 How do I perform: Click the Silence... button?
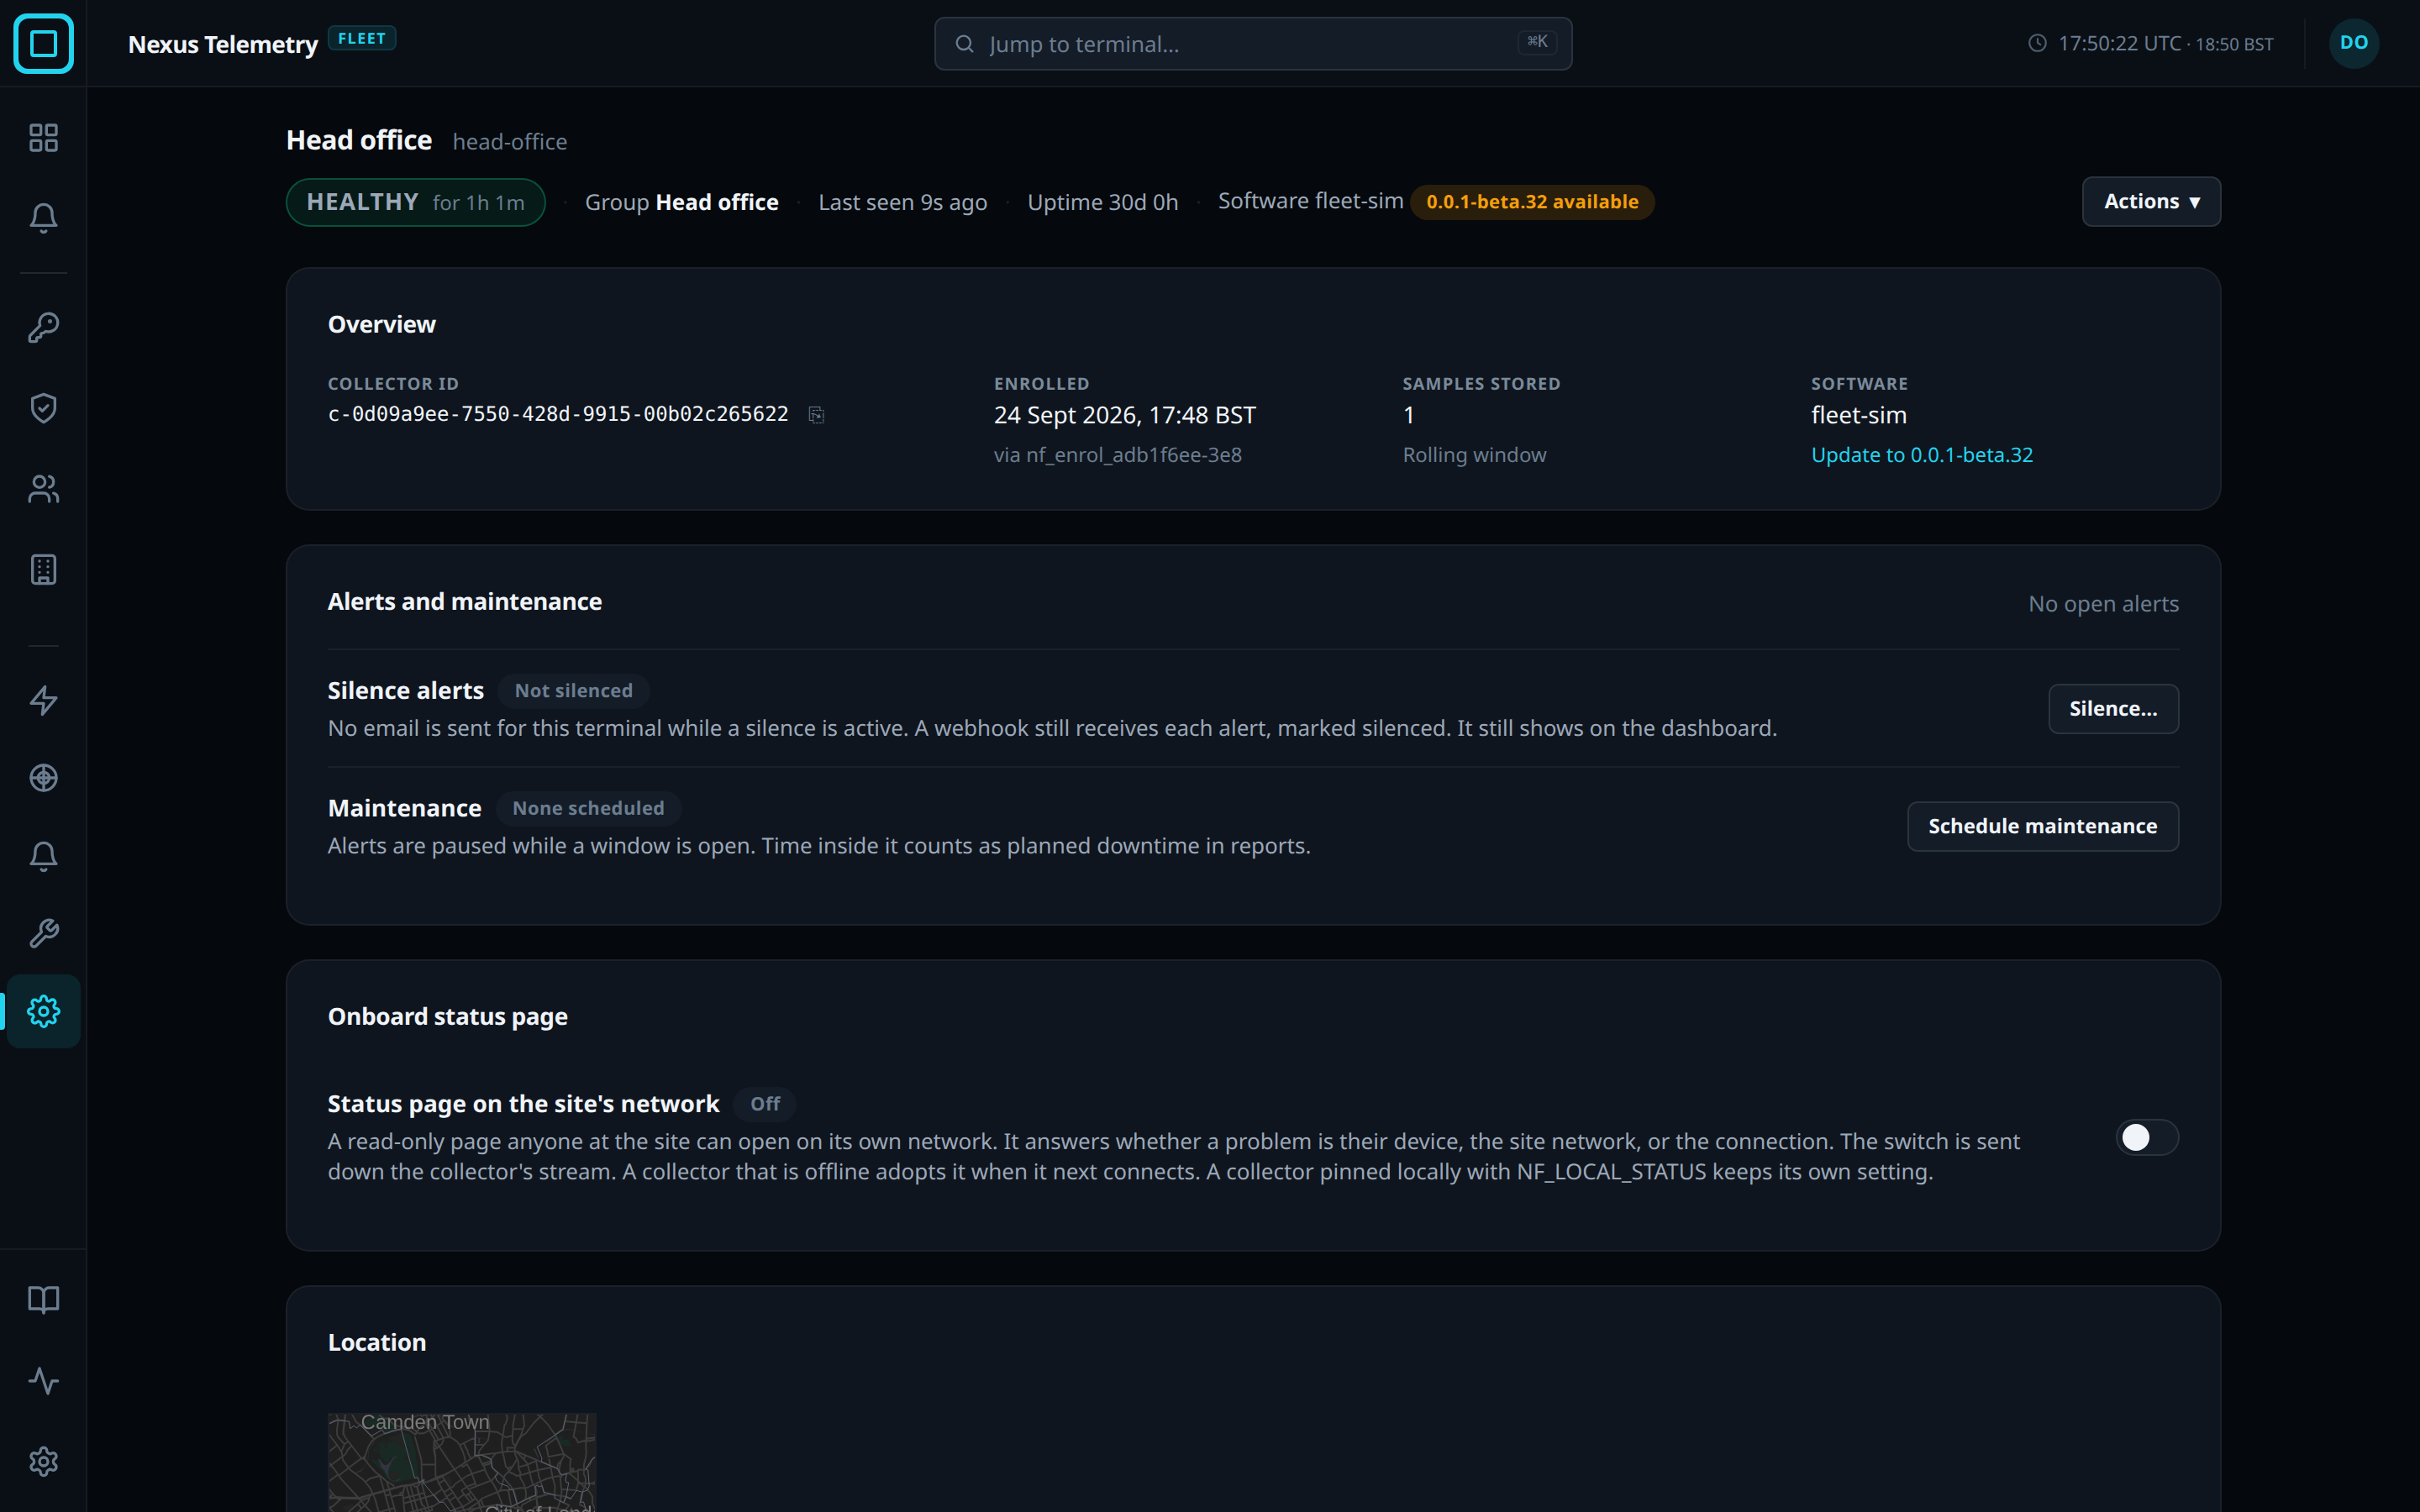(2113, 709)
